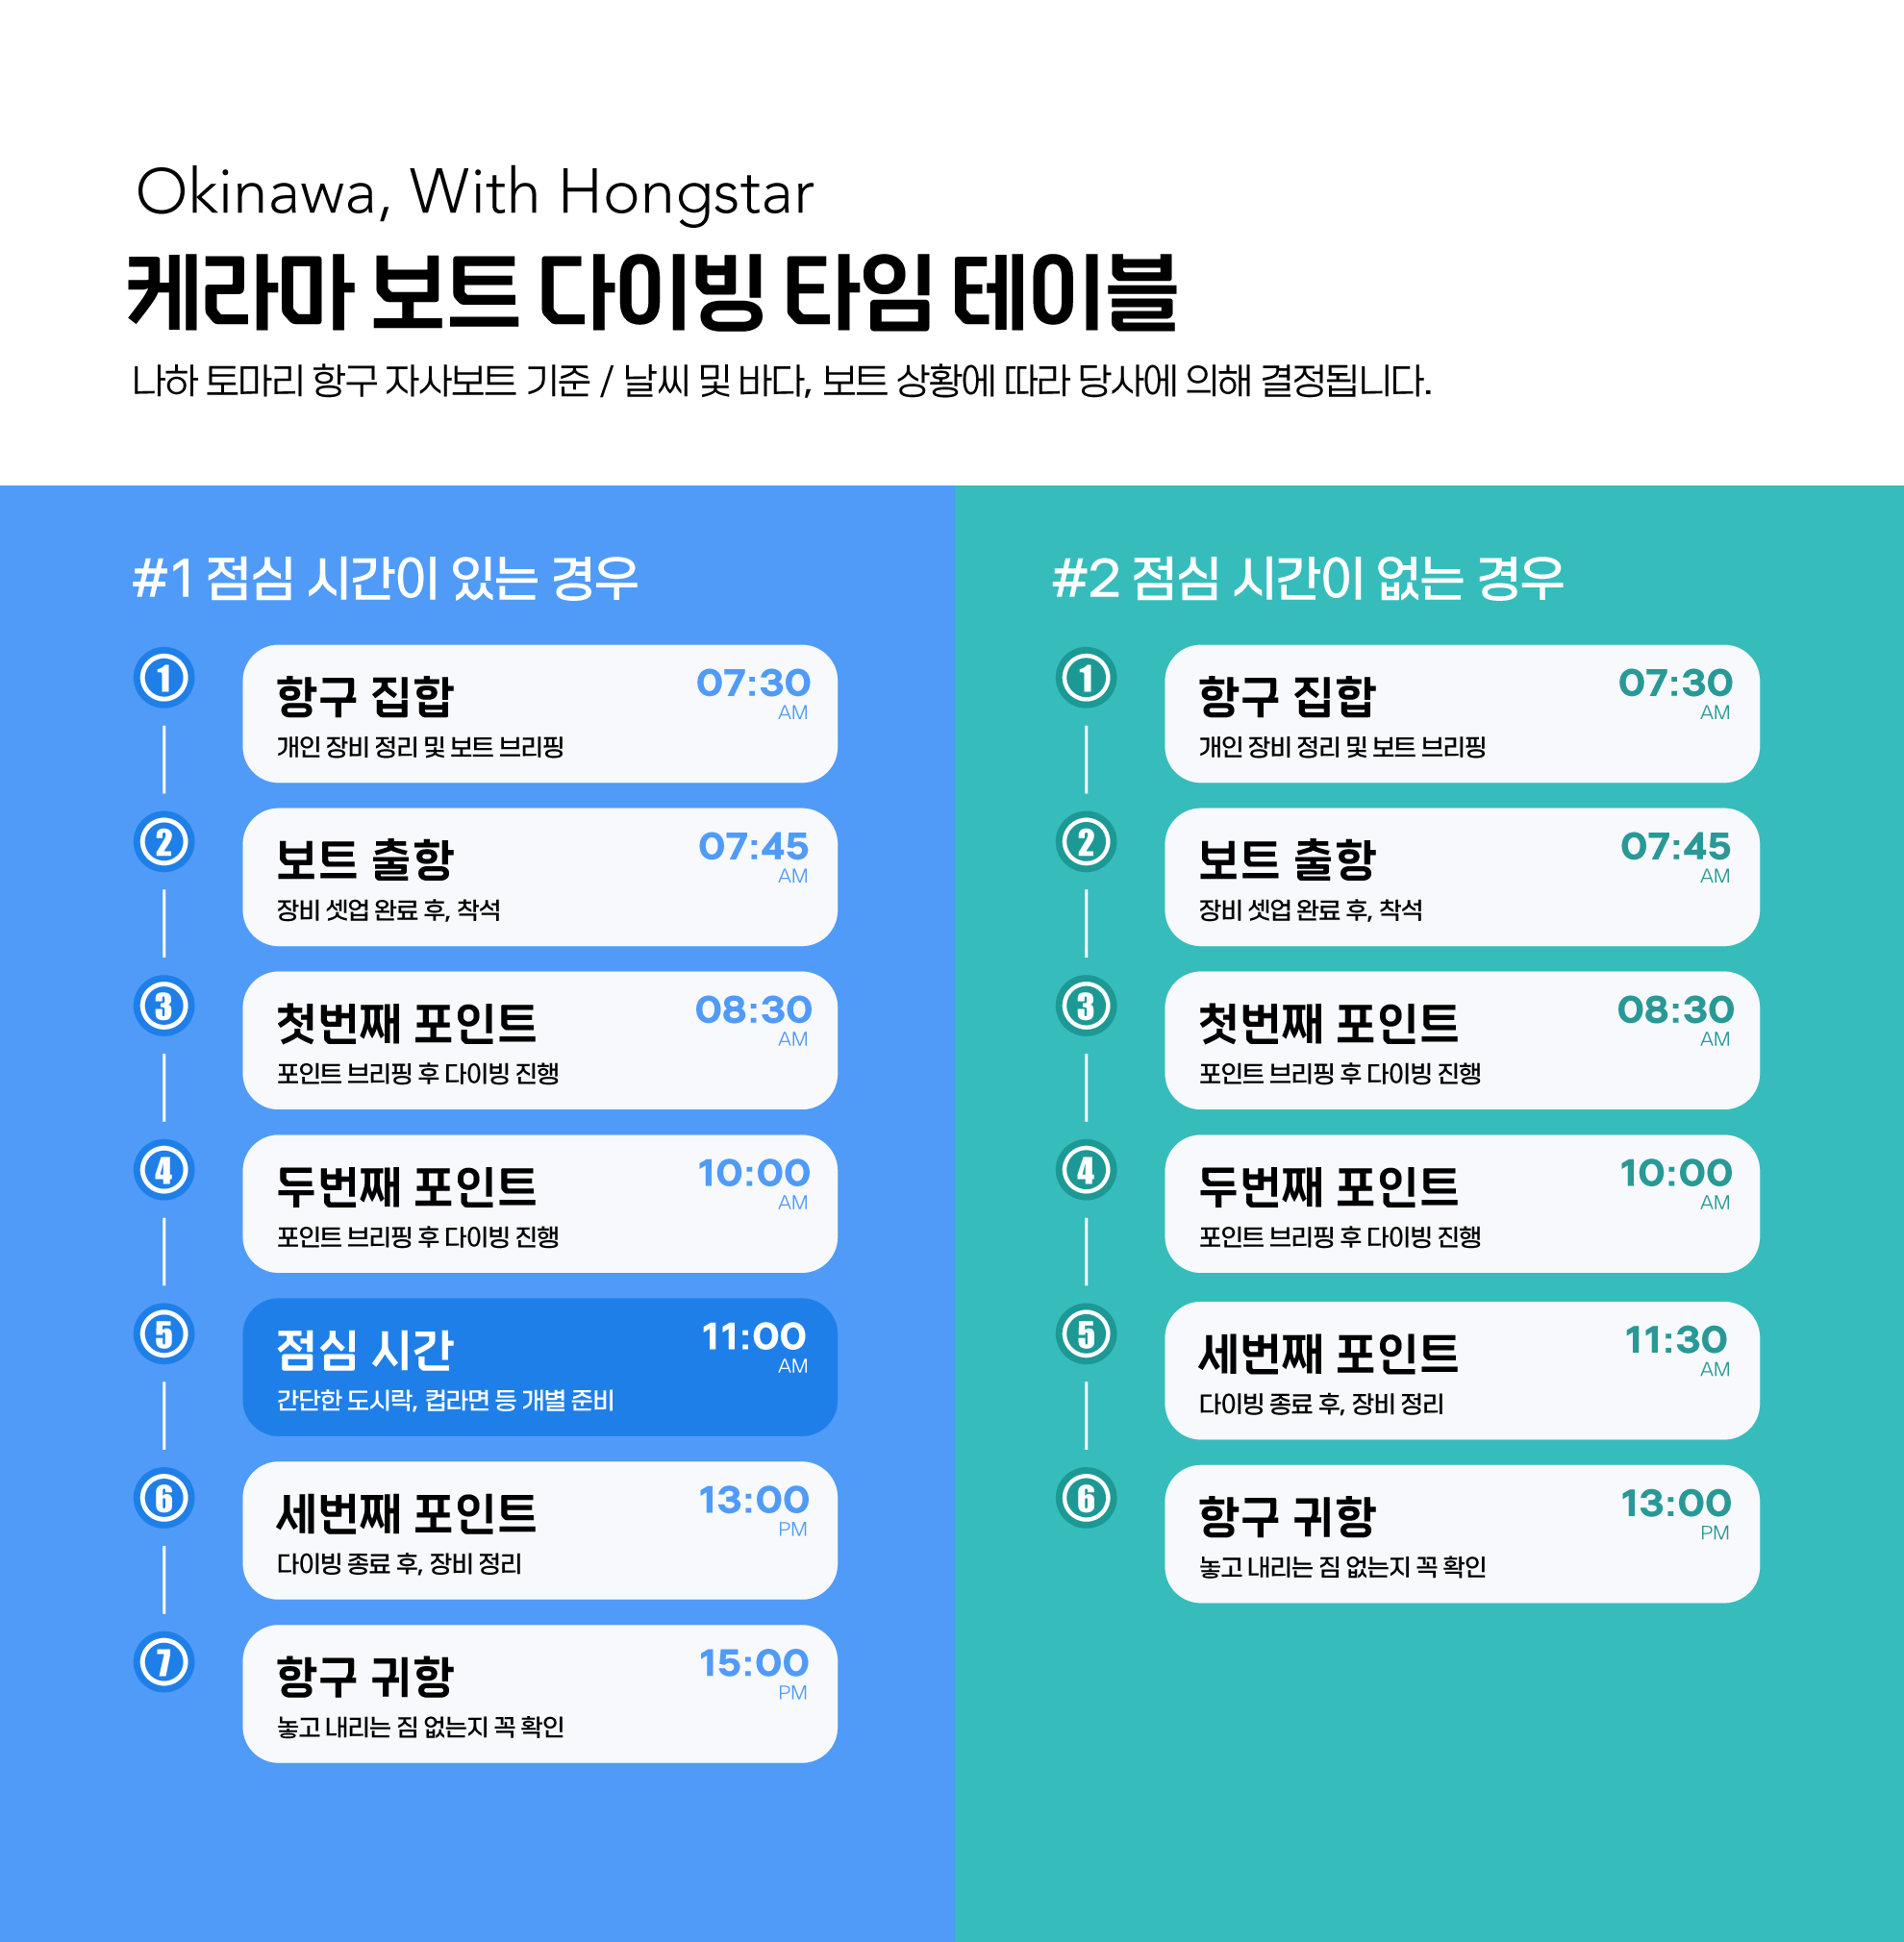The width and height of the screenshot is (1904, 1942).
Task: Open the 세번째 포인트 11:30 AM card
Action: [x=1461, y=1370]
